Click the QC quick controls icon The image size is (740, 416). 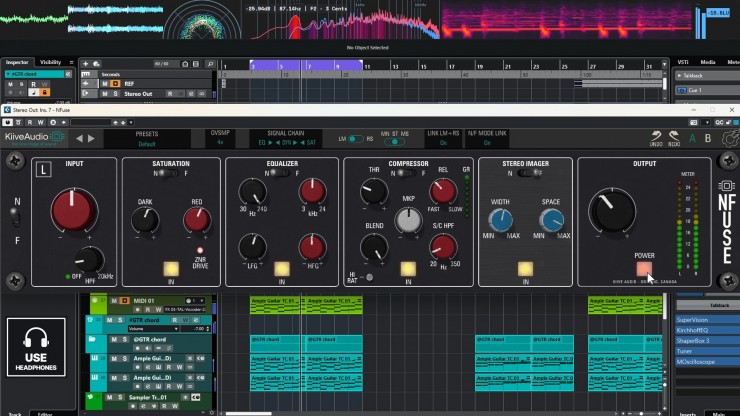[x=719, y=122]
